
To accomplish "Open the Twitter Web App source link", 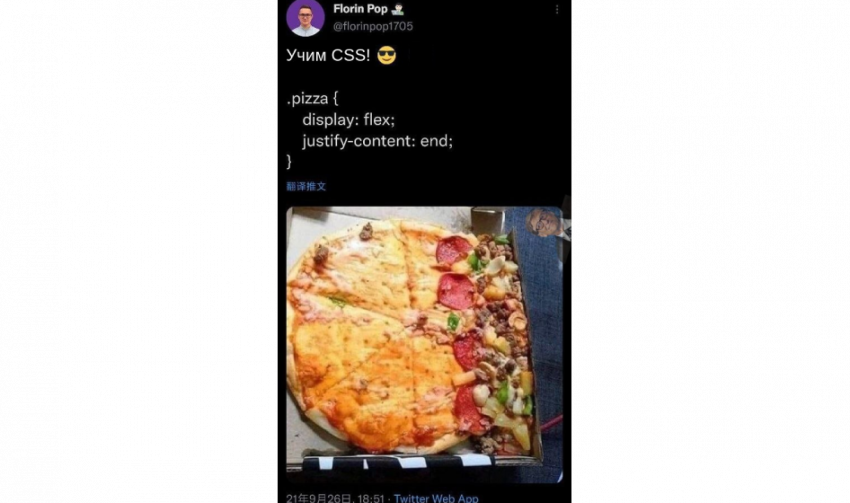I will (436, 498).
